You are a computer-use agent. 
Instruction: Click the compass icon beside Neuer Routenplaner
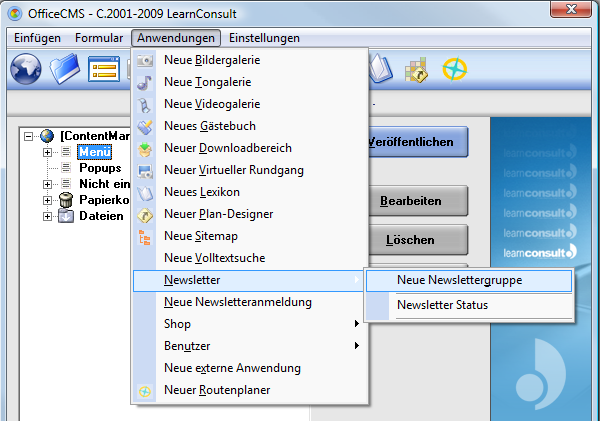pos(145,391)
